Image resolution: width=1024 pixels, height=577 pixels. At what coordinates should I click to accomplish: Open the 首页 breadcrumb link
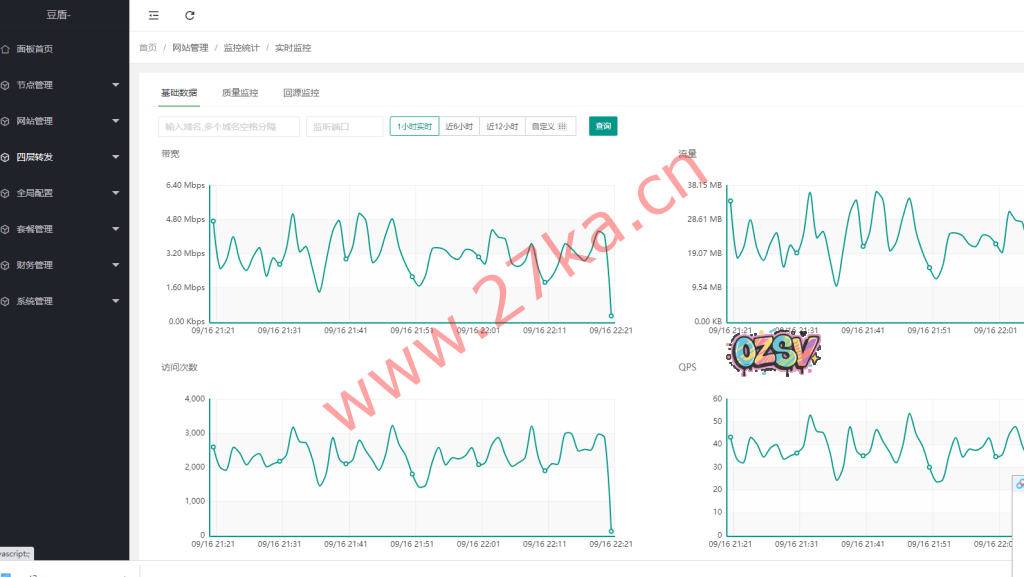148,48
